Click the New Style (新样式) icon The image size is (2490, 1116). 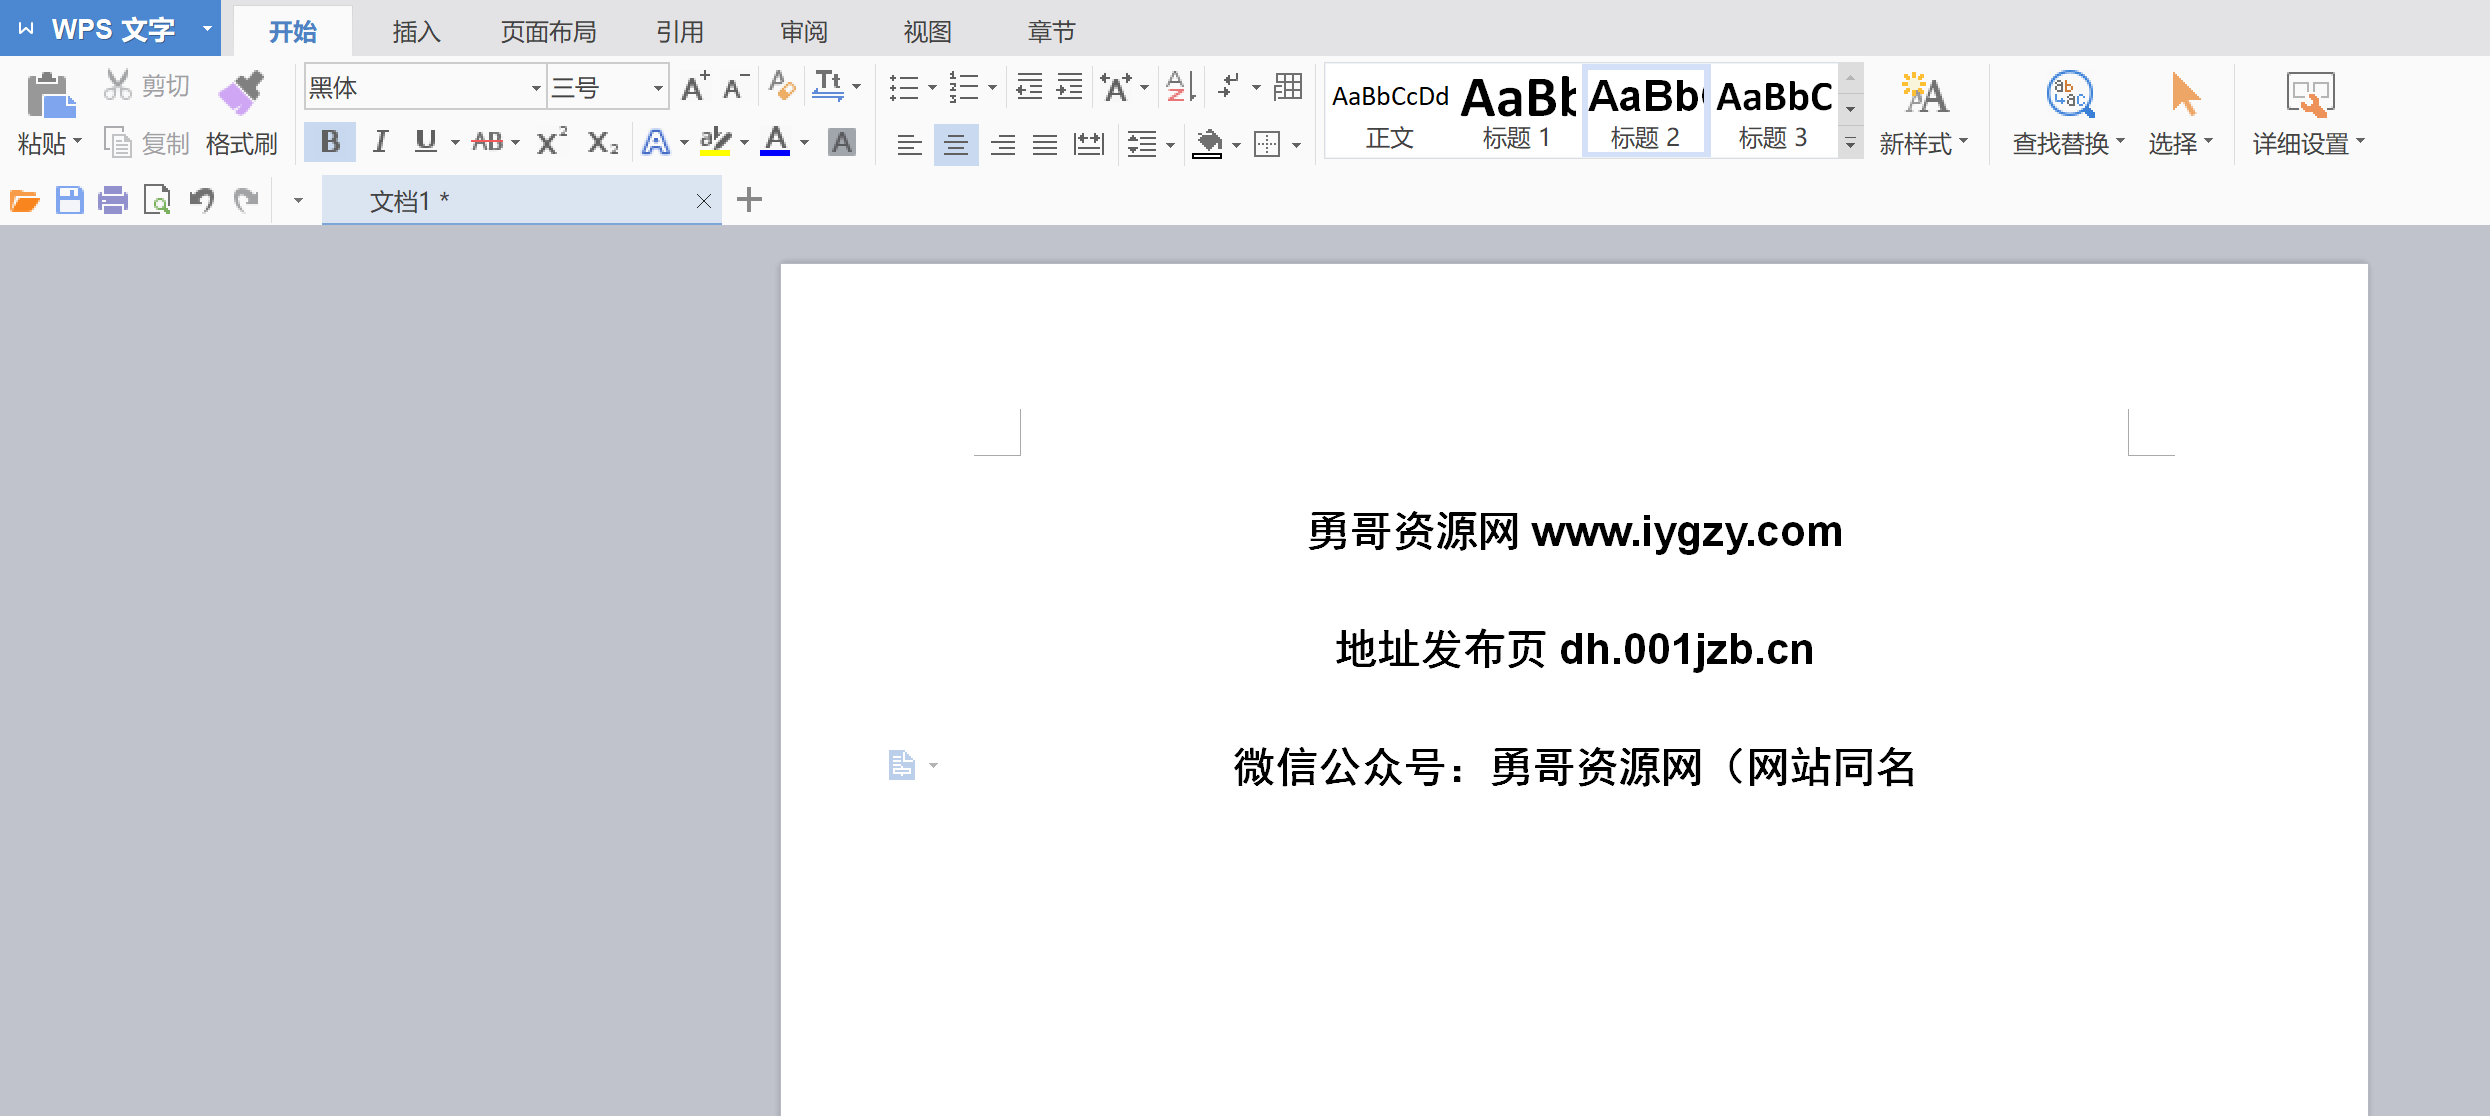click(1923, 94)
